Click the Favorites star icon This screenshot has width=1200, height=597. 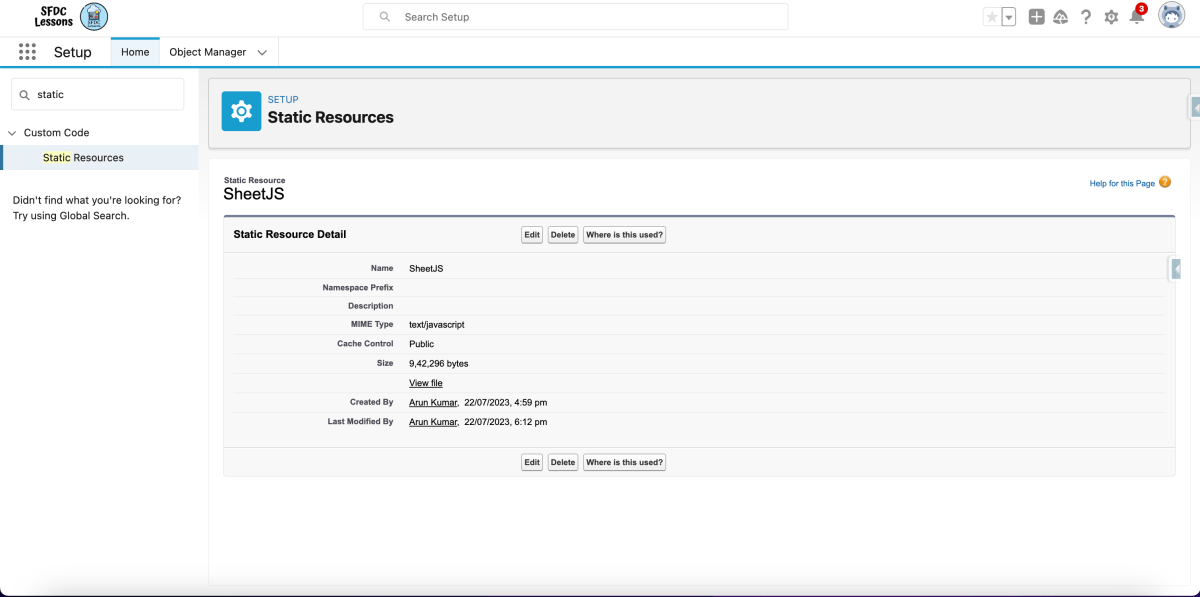[991, 17]
